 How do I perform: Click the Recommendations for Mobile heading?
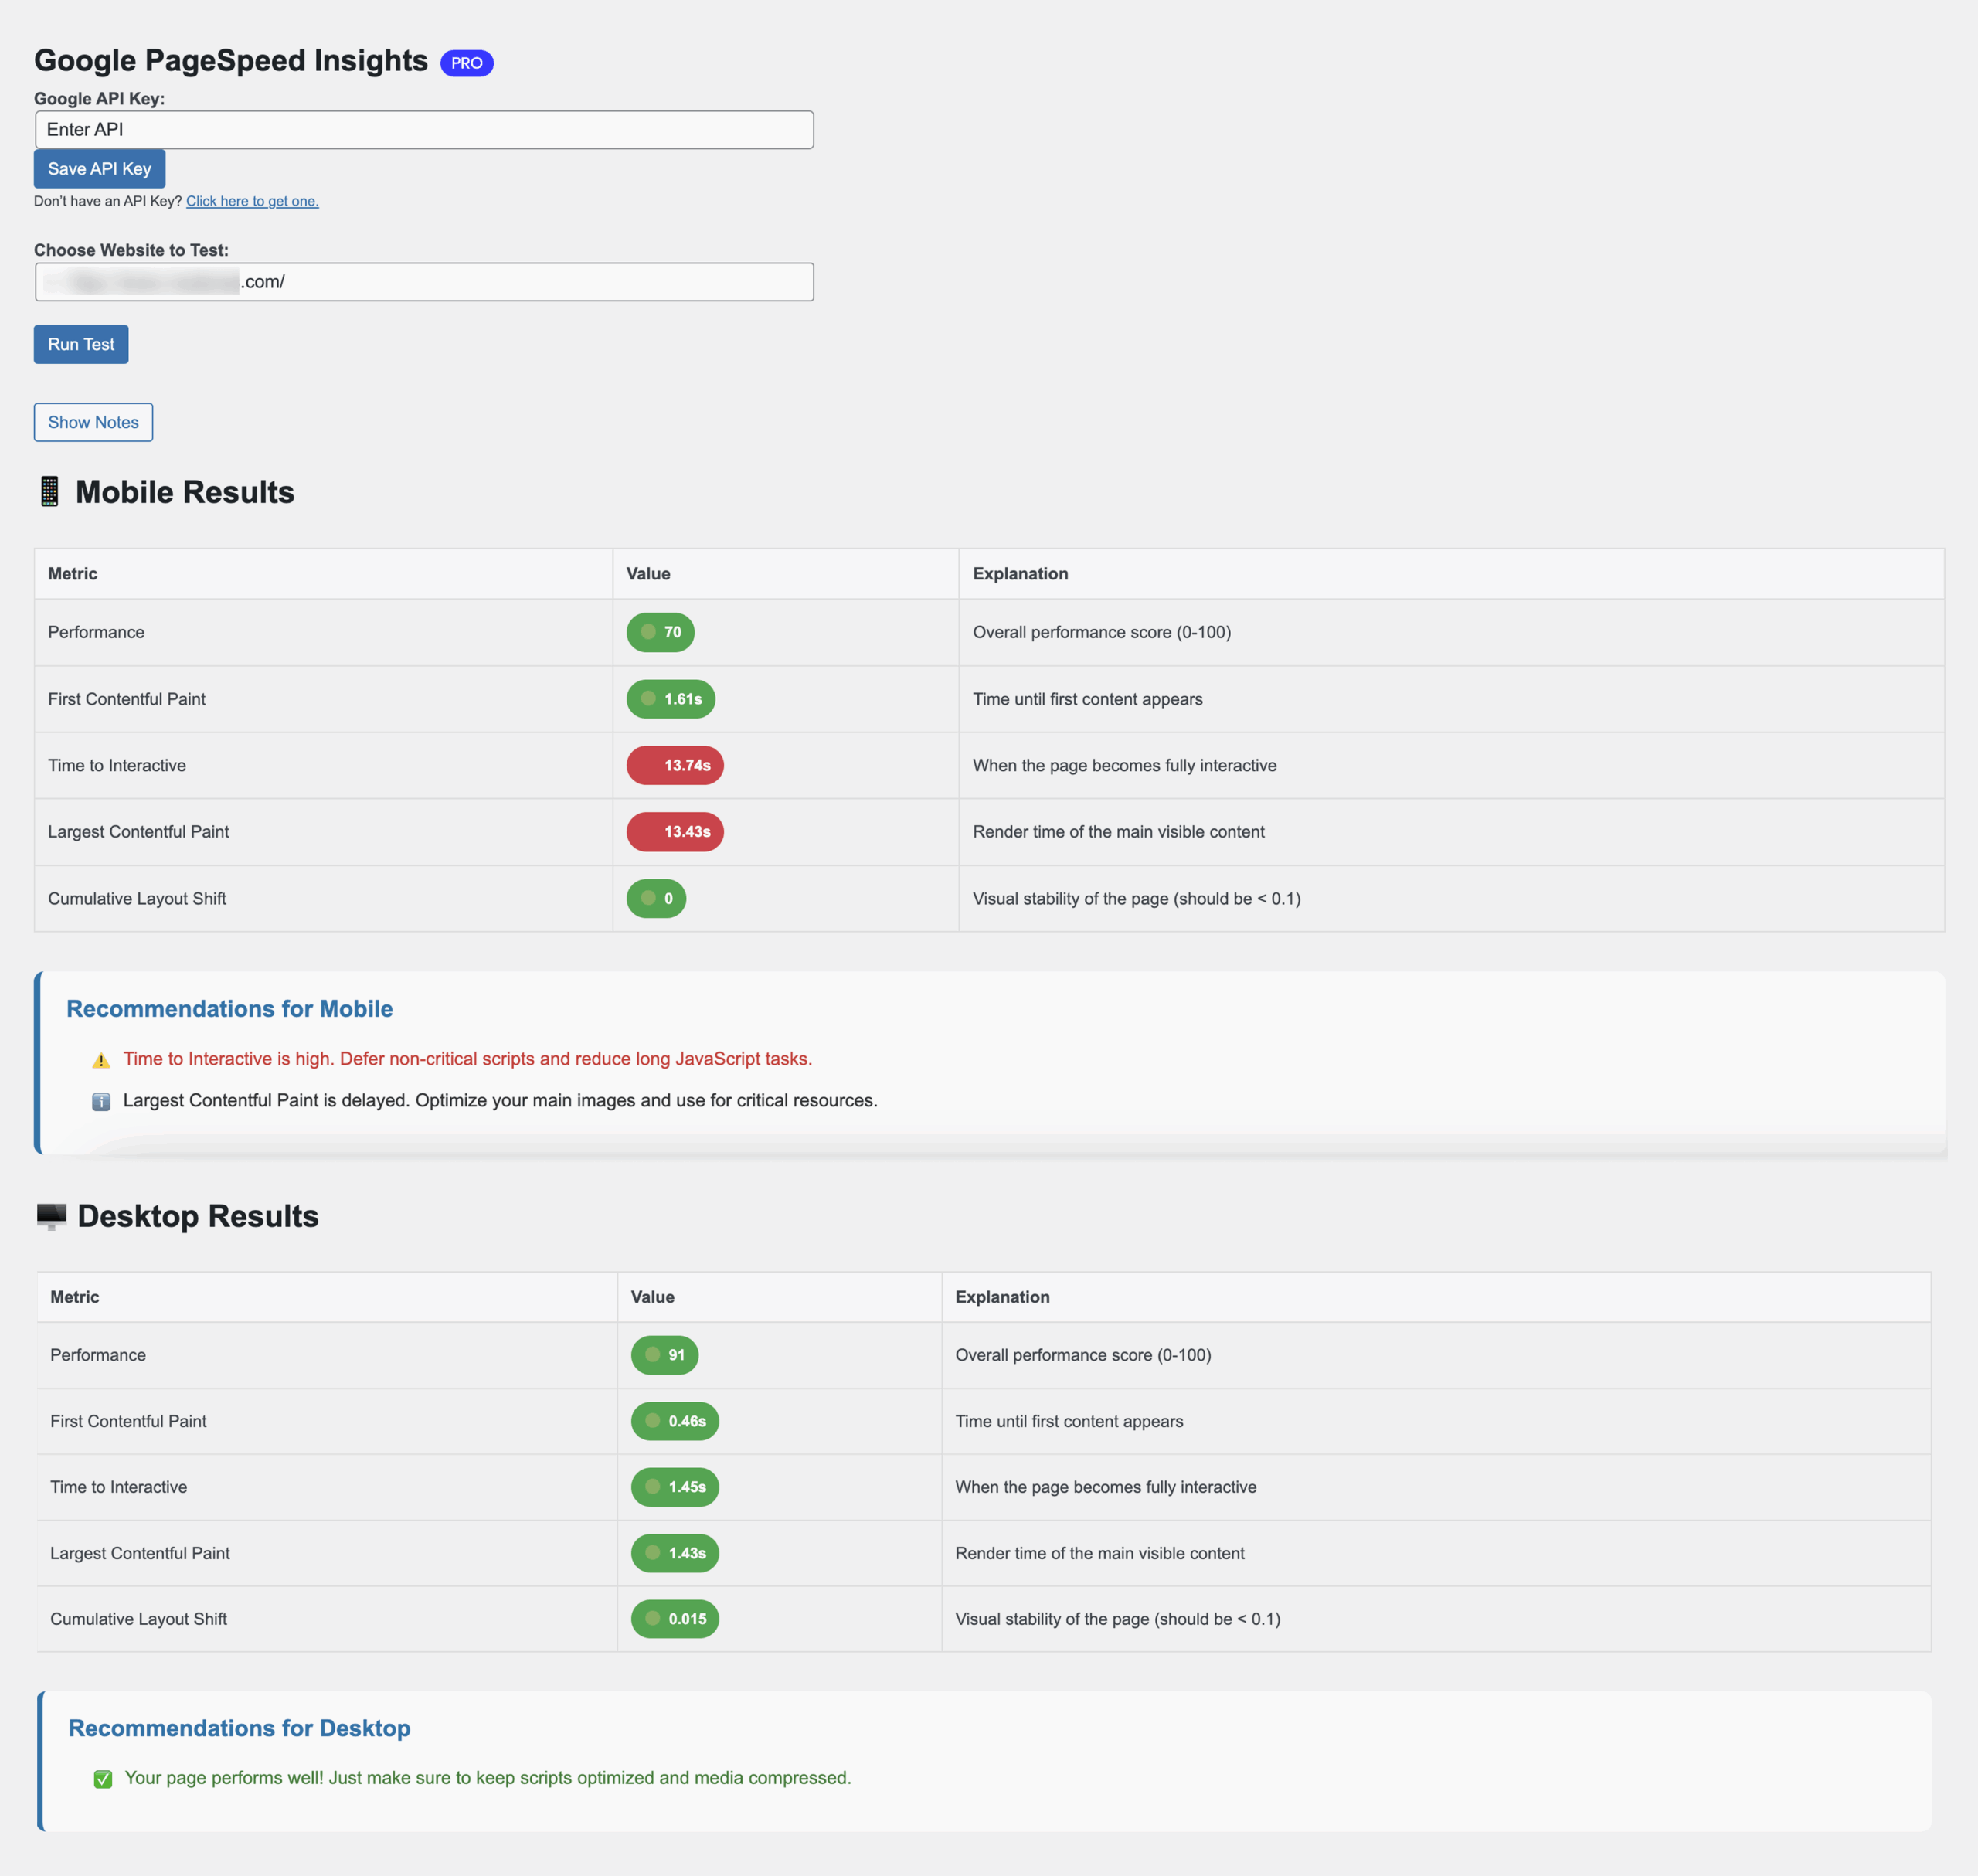click(230, 1009)
